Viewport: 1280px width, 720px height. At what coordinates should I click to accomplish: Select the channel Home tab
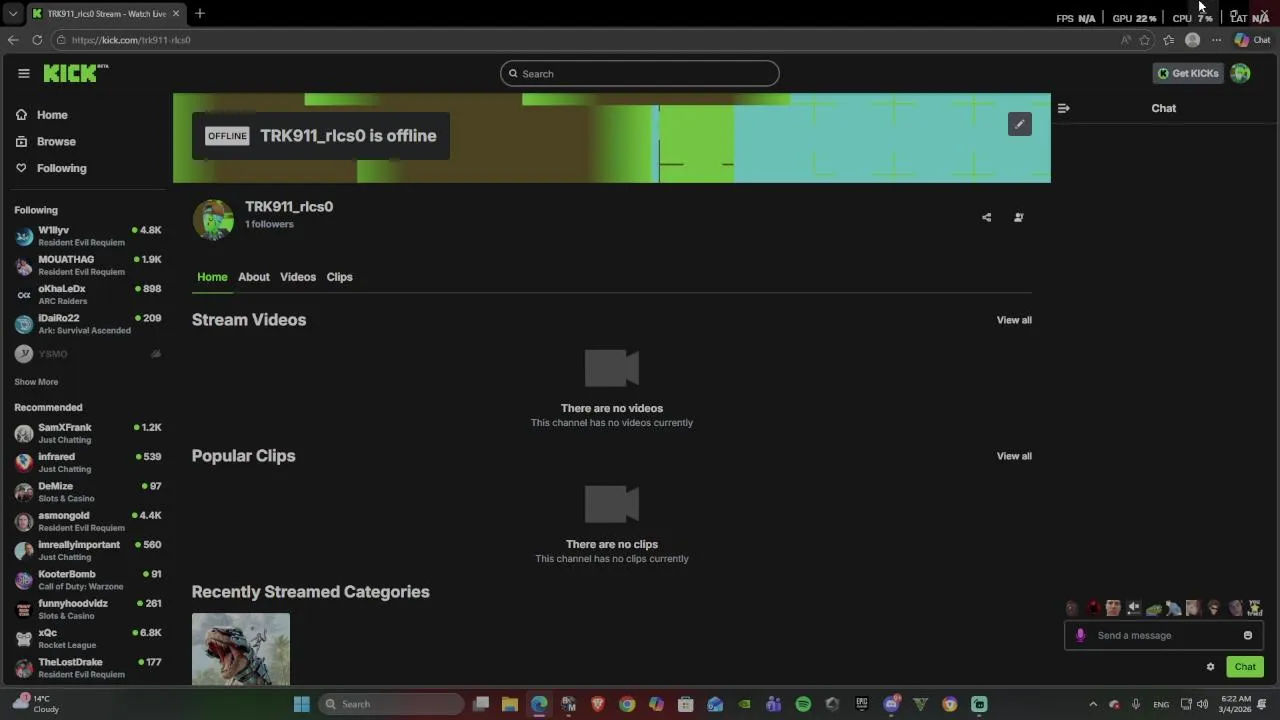(212, 277)
